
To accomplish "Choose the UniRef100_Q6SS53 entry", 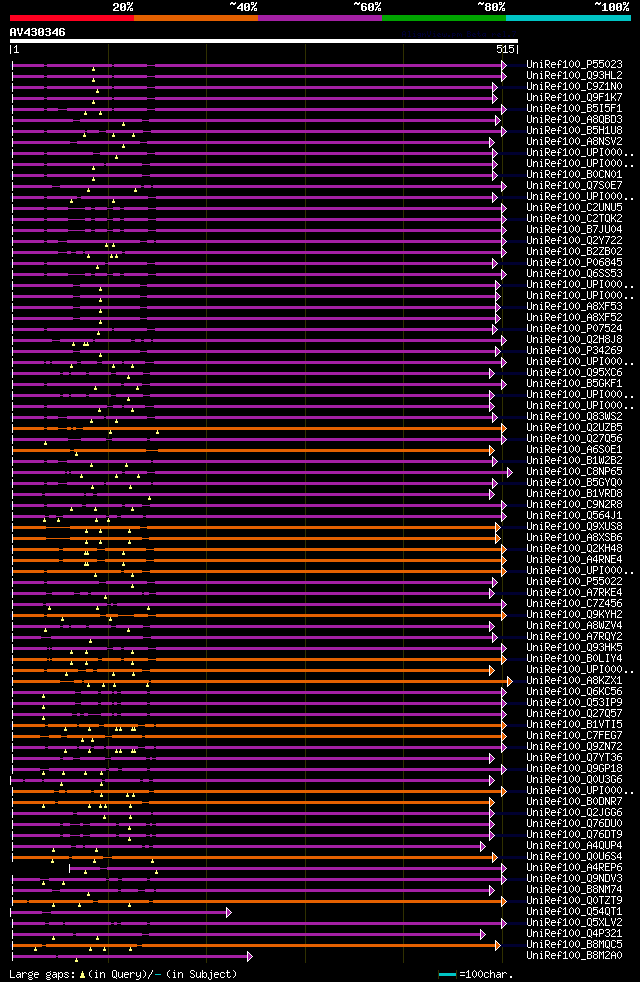I will pyautogui.click(x=574, y=274).
